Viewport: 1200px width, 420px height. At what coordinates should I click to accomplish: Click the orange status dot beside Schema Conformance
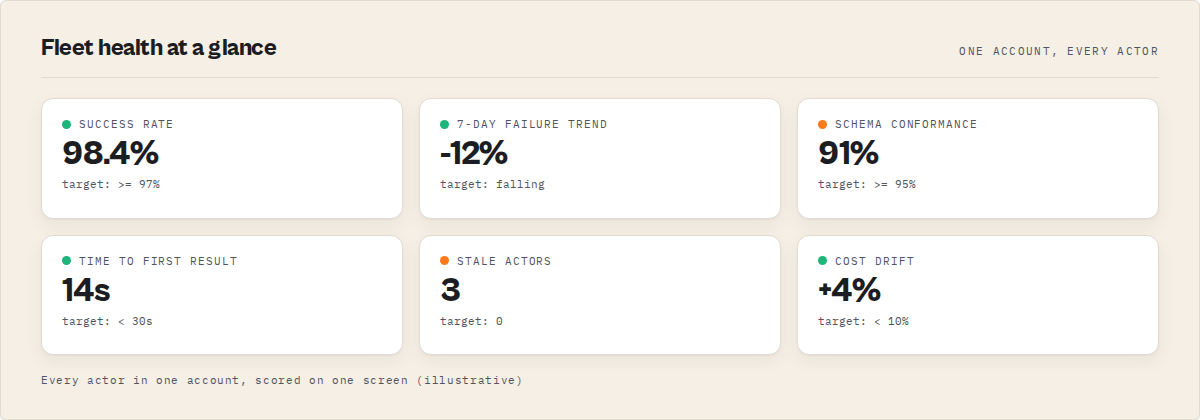pyautogui.click(x=823, y=125)
